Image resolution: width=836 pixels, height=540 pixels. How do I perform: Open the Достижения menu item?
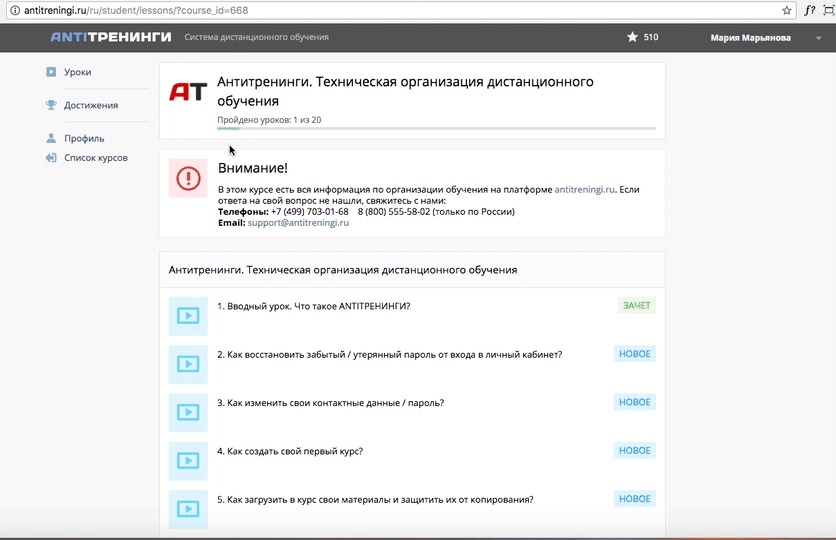[x=91, y=106]
